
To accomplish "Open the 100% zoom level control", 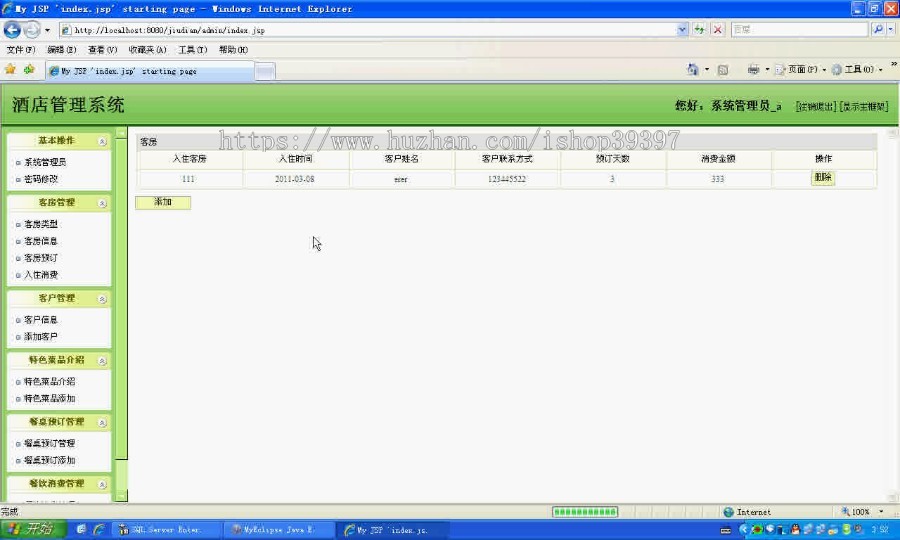I will point(862,512).
